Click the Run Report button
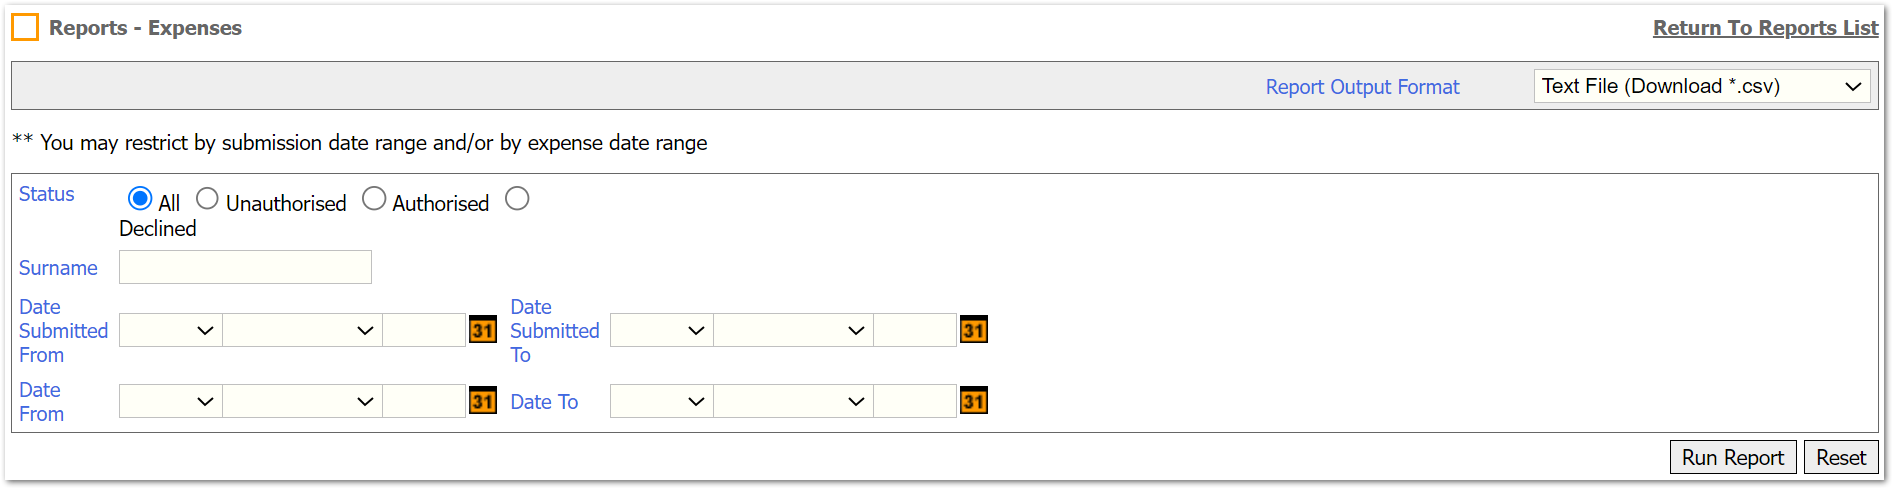 (x=1733, y=457)
